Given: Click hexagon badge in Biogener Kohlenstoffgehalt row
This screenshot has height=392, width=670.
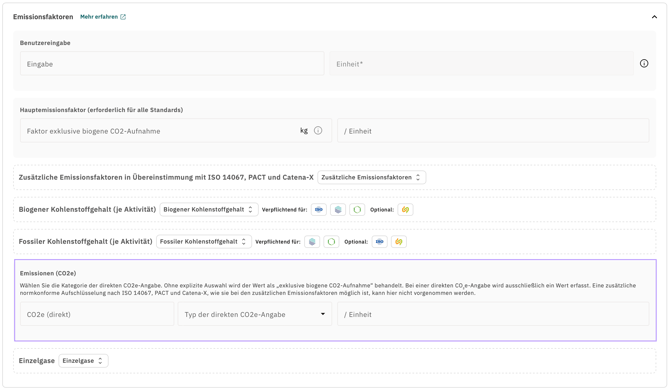Looking at the screenshot, I should click(x=338, y=209).
